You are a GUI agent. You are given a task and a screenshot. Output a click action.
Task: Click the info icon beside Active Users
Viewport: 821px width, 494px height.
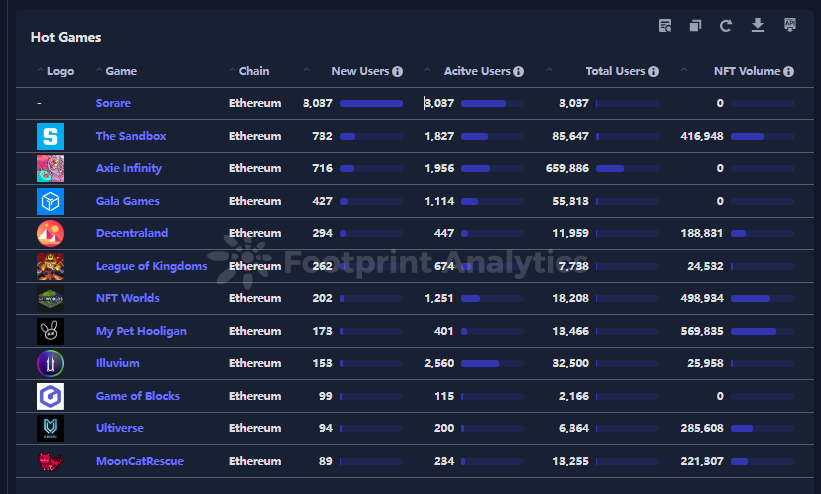(518, 72)
